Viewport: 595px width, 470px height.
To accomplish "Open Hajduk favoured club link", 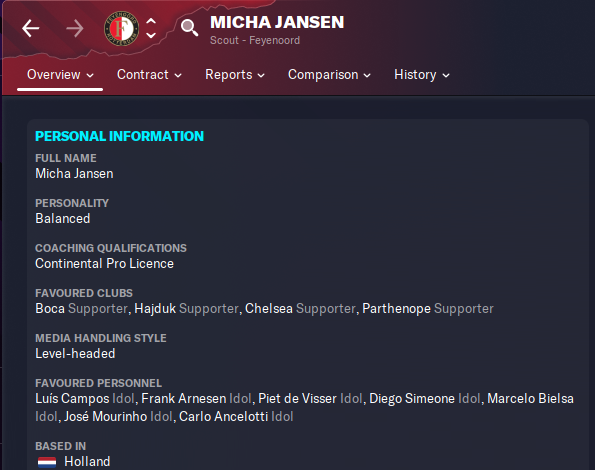I will pyautogui.click(x=155, y=308).
